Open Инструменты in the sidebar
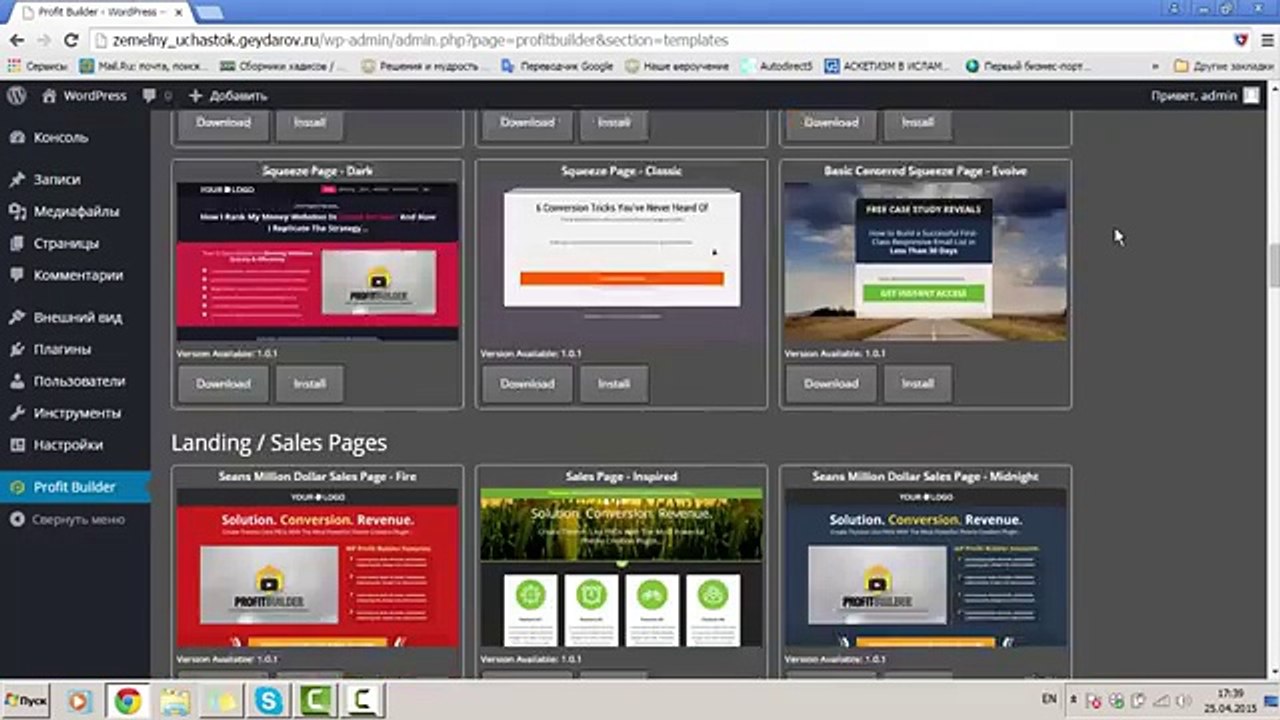This screenshot has height=720, width=1280. tap(75, 413)
